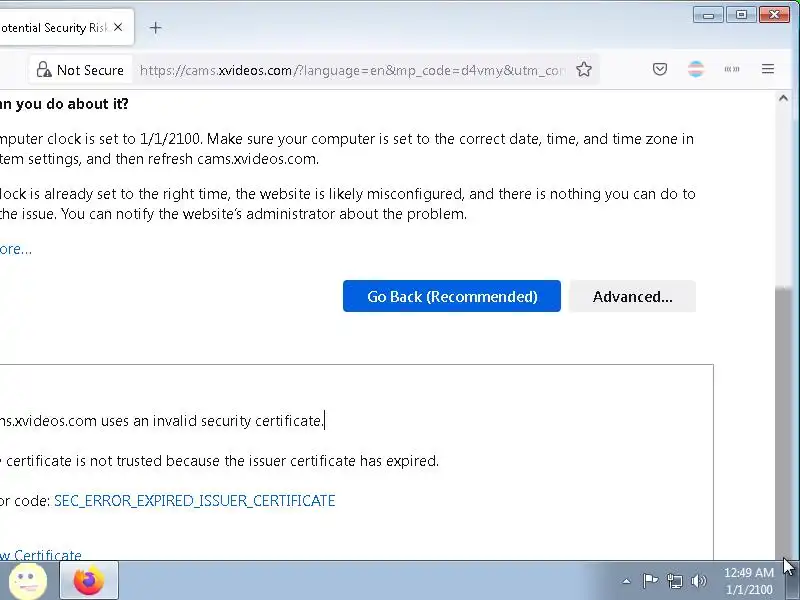Click text 'the issuer certificate has expired.'
The height and width of the screenshot is (600, 800).
[331, 461]
